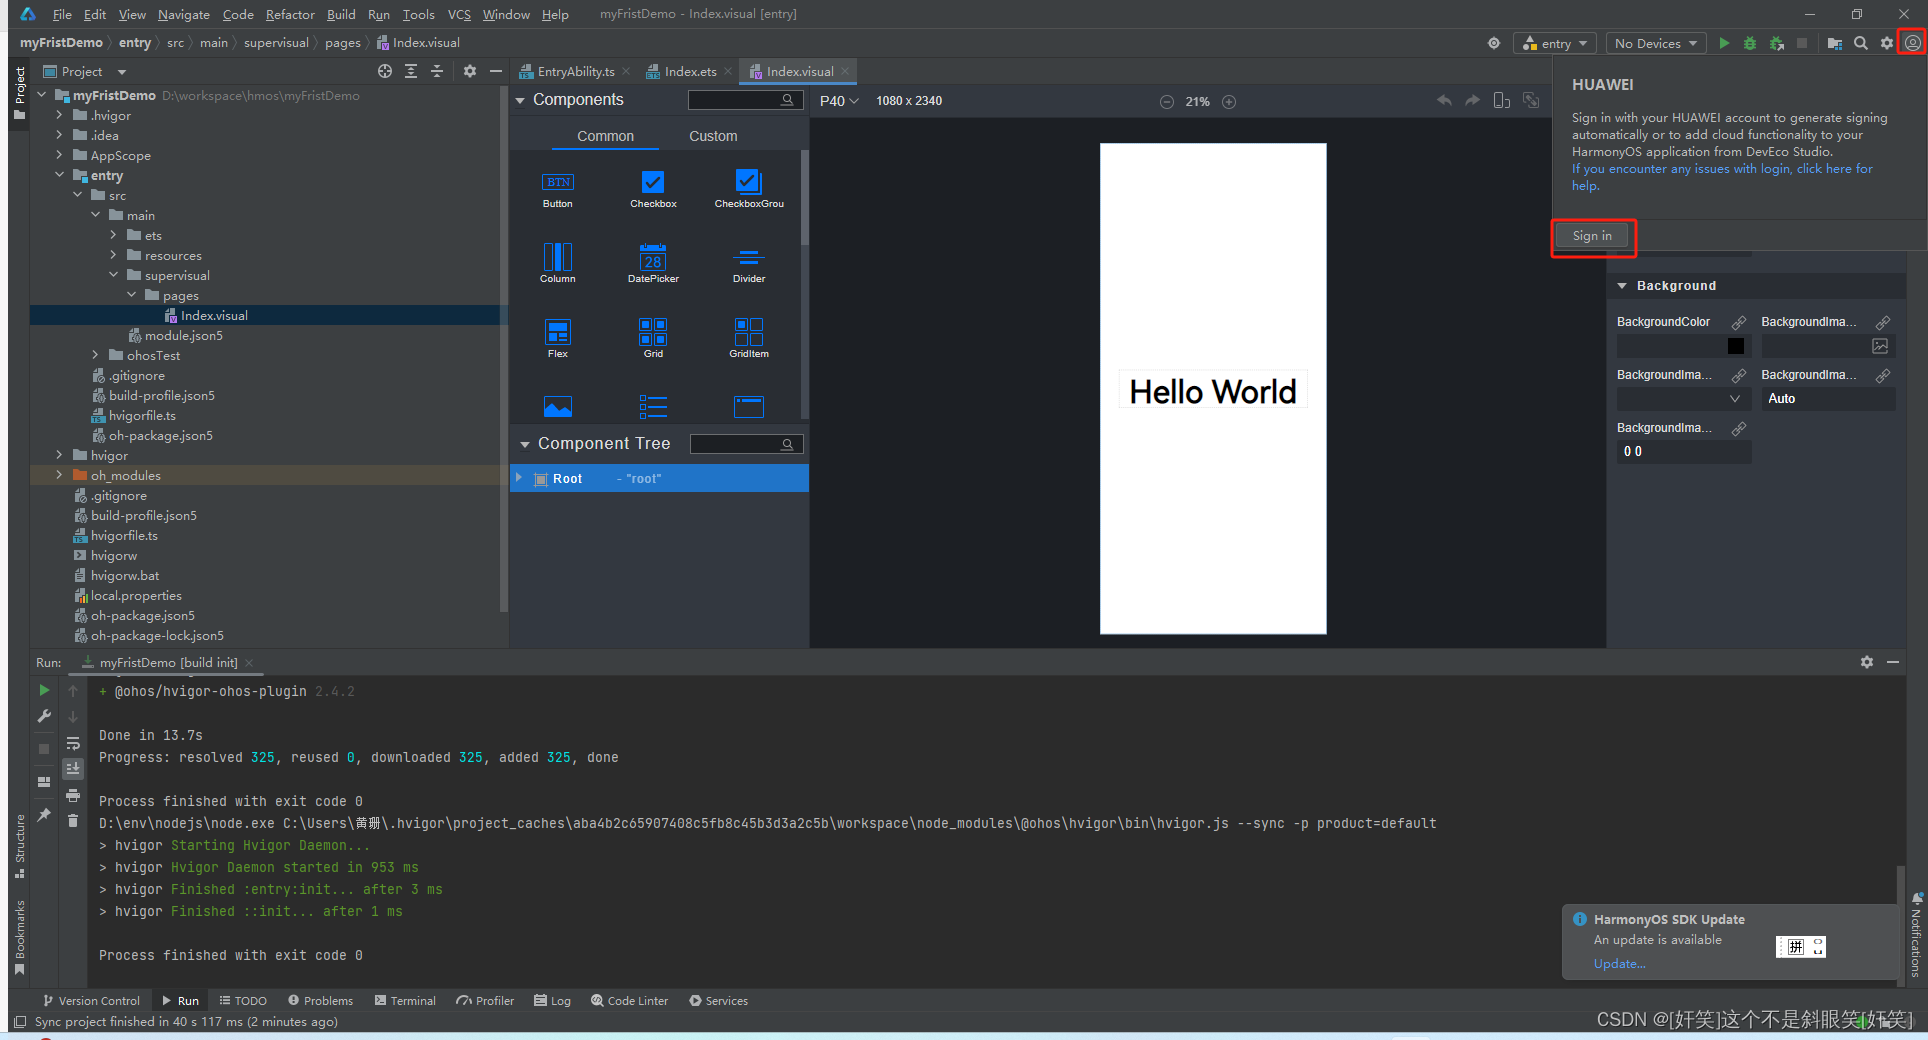Toggle soft-wrap in Run console
Viewport: 1928px width, 1040px height.
73,743
